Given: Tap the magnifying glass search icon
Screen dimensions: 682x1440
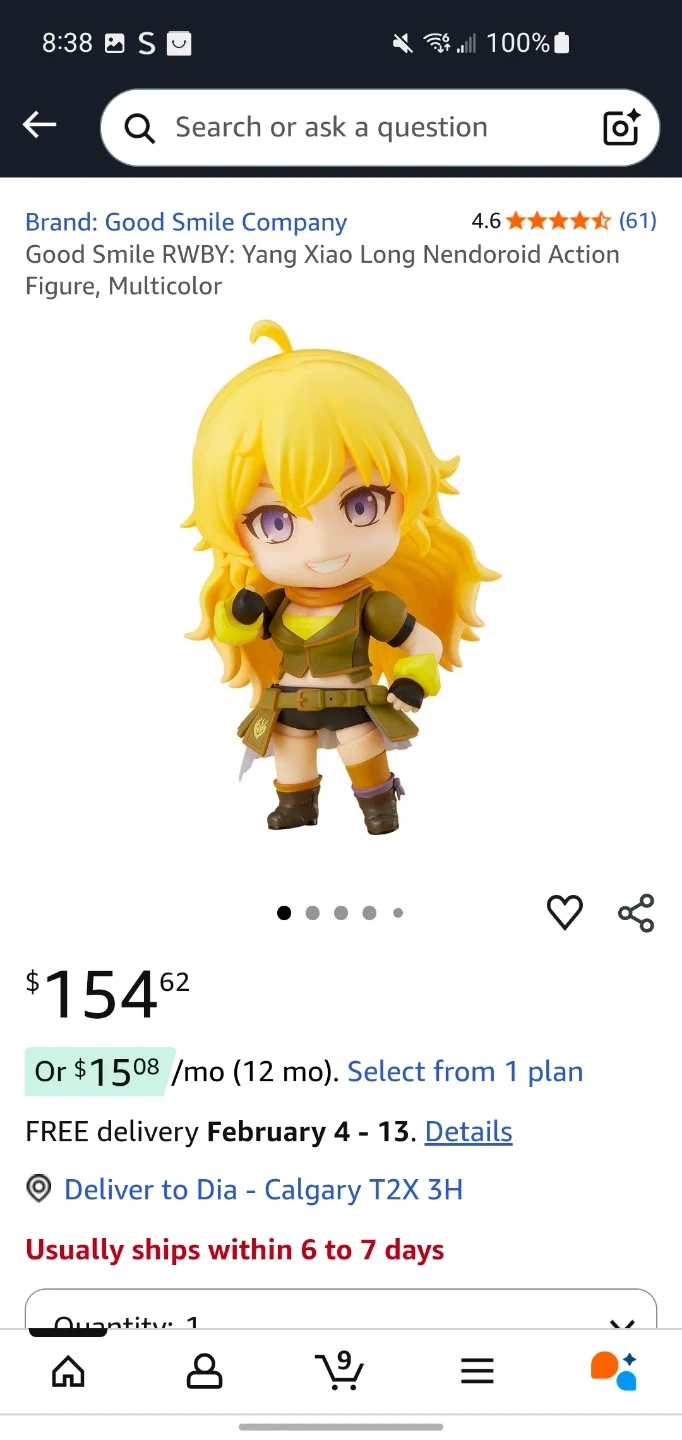Looking at the screenshot, I should point(140,128).
